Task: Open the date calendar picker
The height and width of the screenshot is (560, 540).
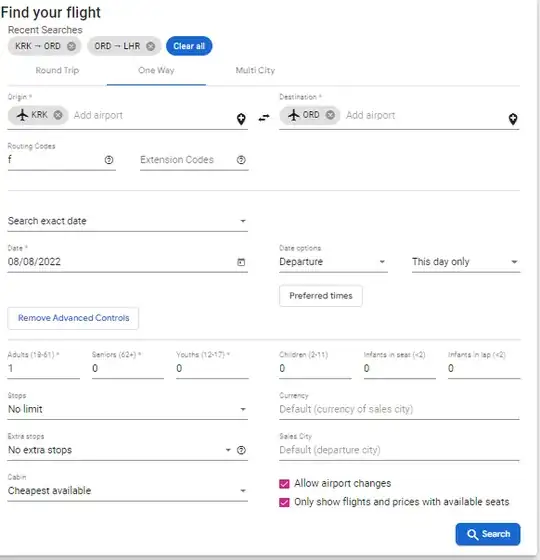Action: (x=241, y=262)
